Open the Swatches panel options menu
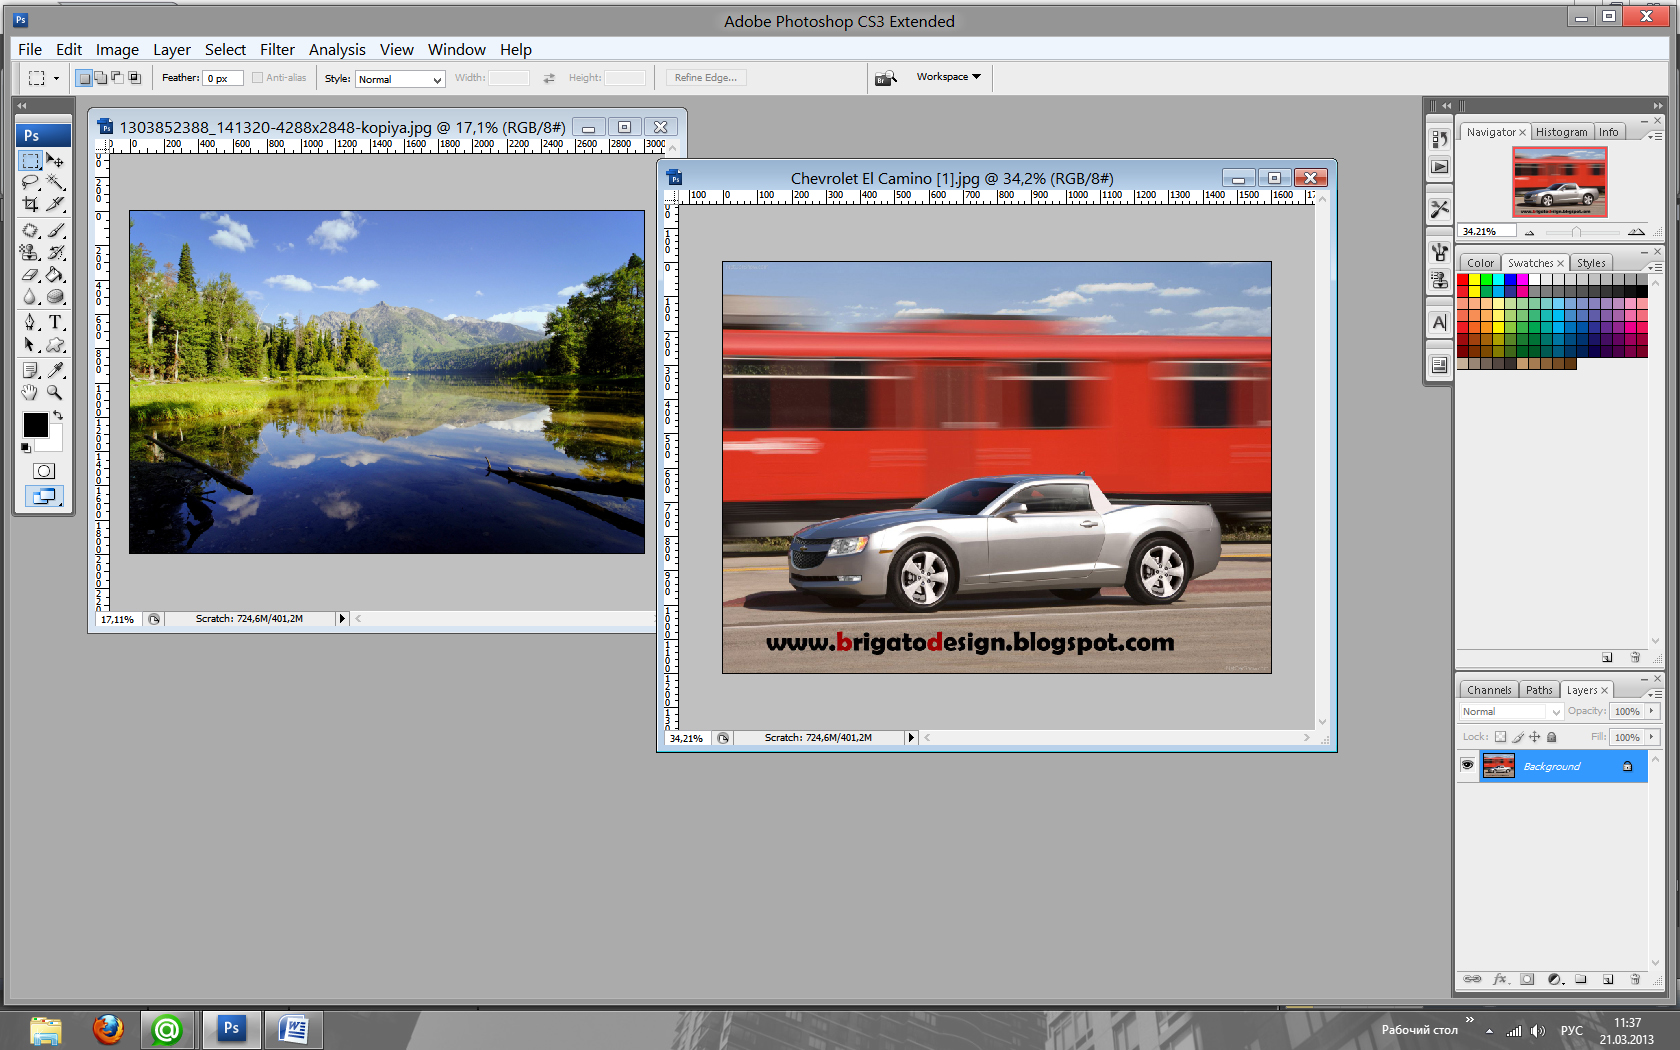The image size is (1680, 1050). 1655,267
